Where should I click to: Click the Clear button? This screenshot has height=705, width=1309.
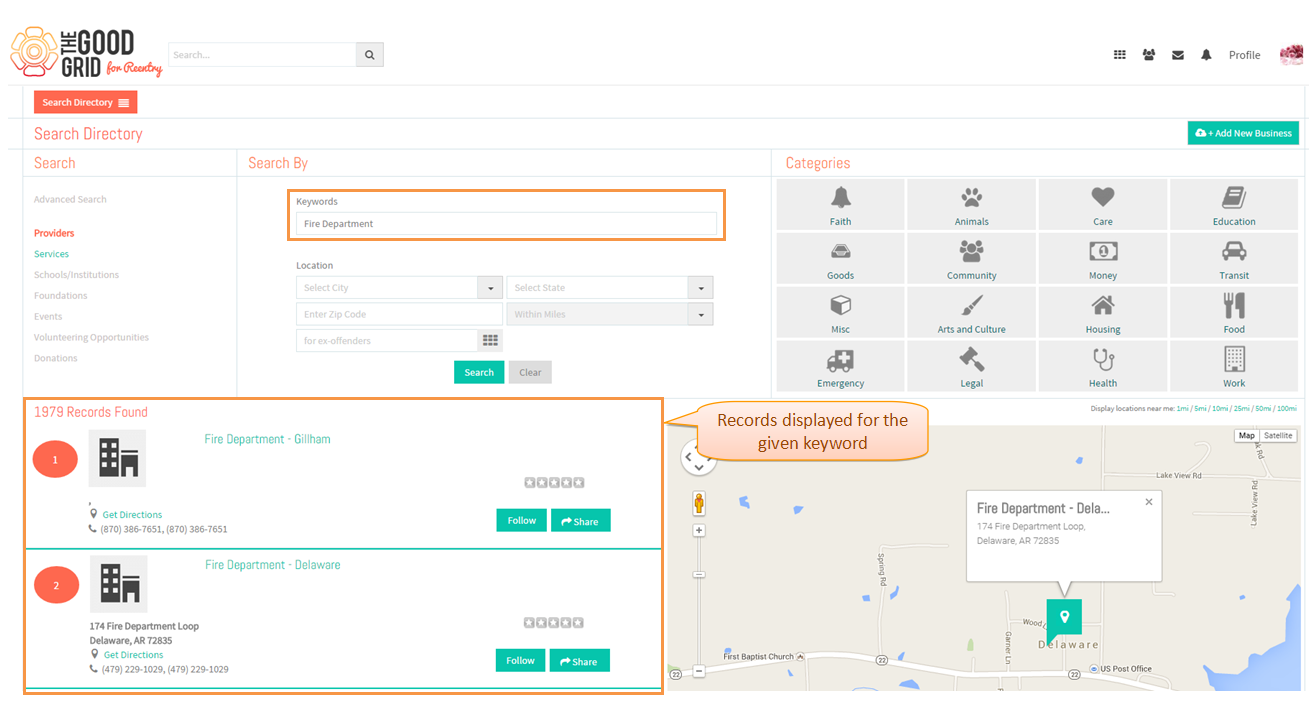[530, 372]
